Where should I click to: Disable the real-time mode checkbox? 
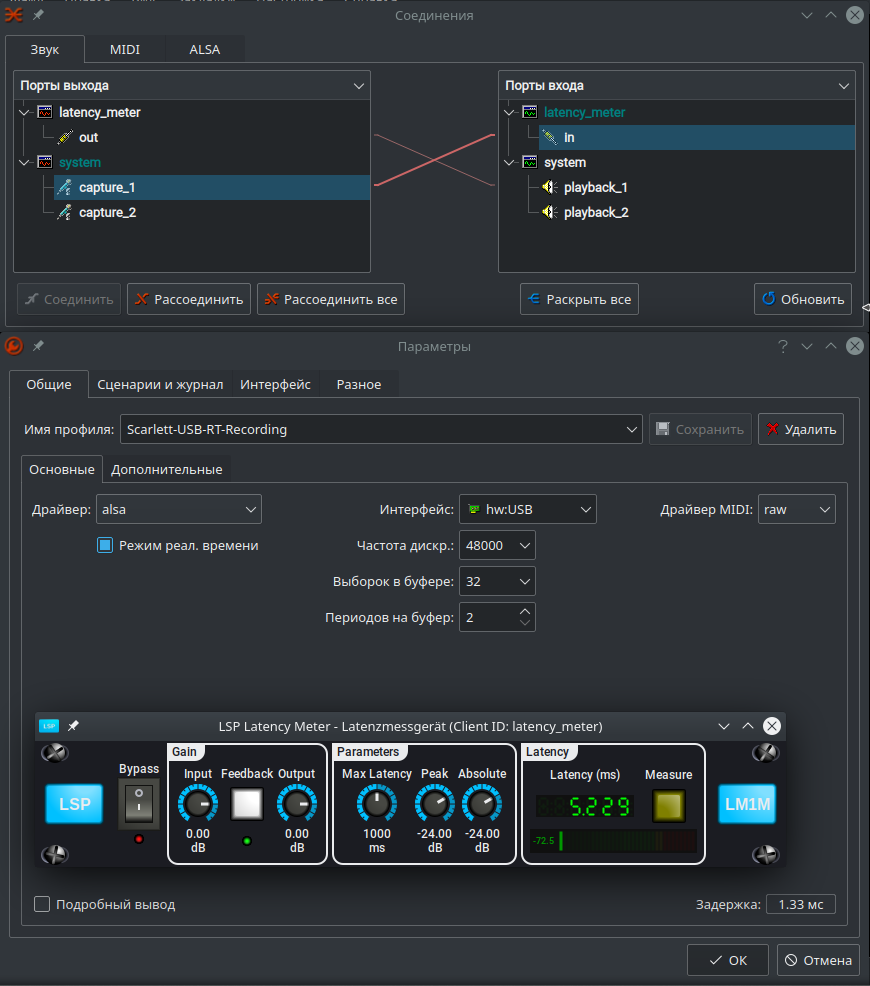[105, 545]
